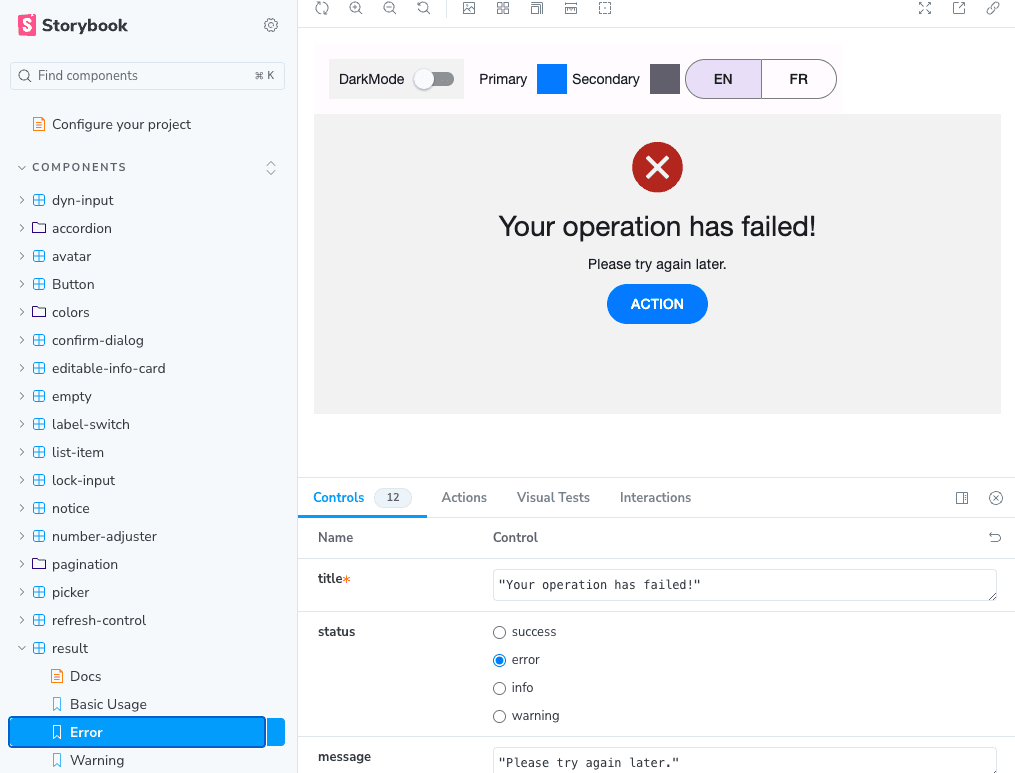Viewport: 1015px width, 773px height.
Task: Open Storybook settings gear
Action: (271, 25)
